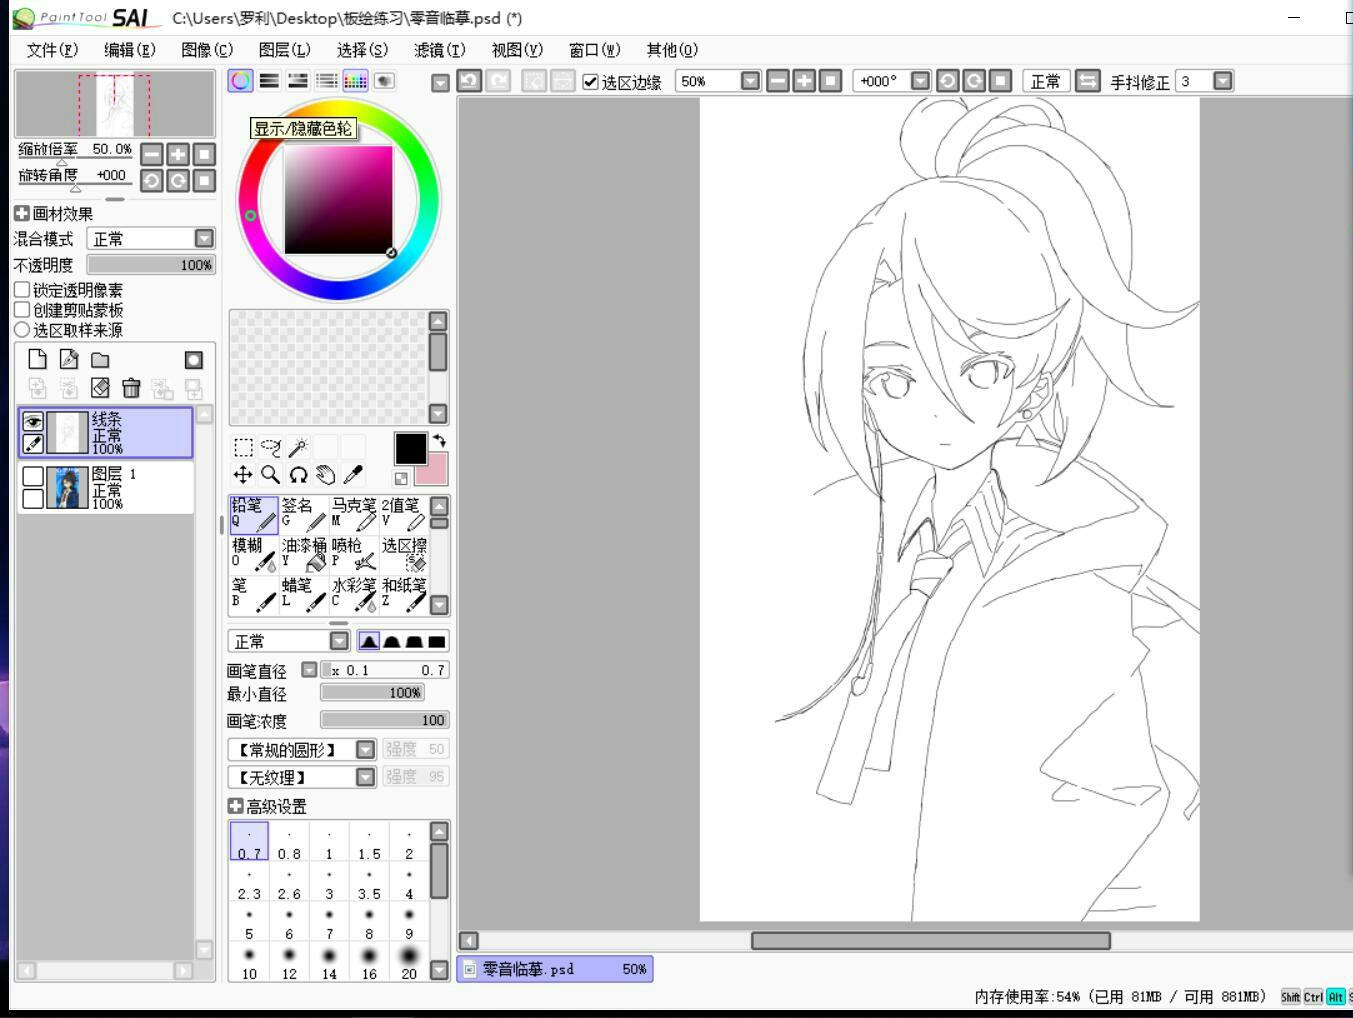Select the lasso selection tool

[271, 447]
